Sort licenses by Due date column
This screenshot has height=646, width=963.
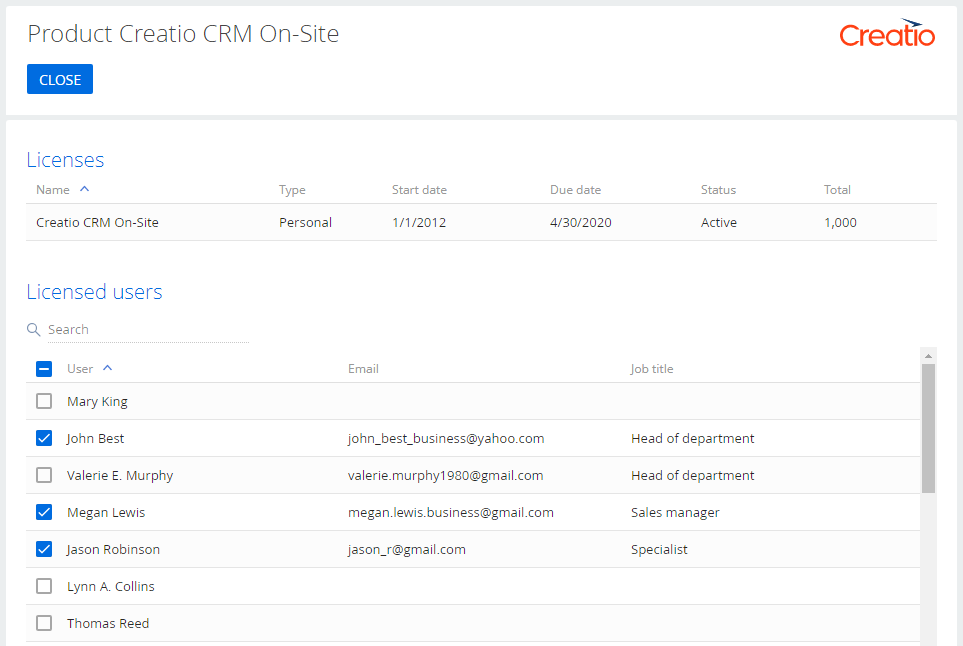click(575, 190)
